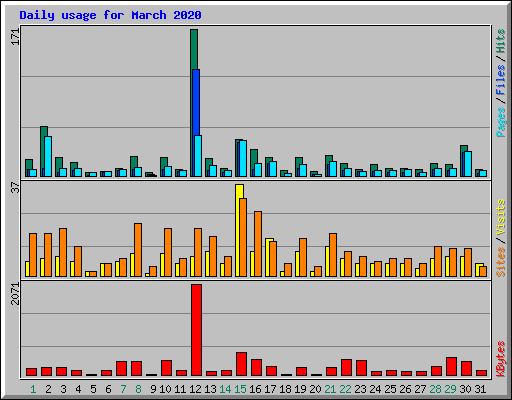Click the red KBytes bar for day 29

point(451,367)
